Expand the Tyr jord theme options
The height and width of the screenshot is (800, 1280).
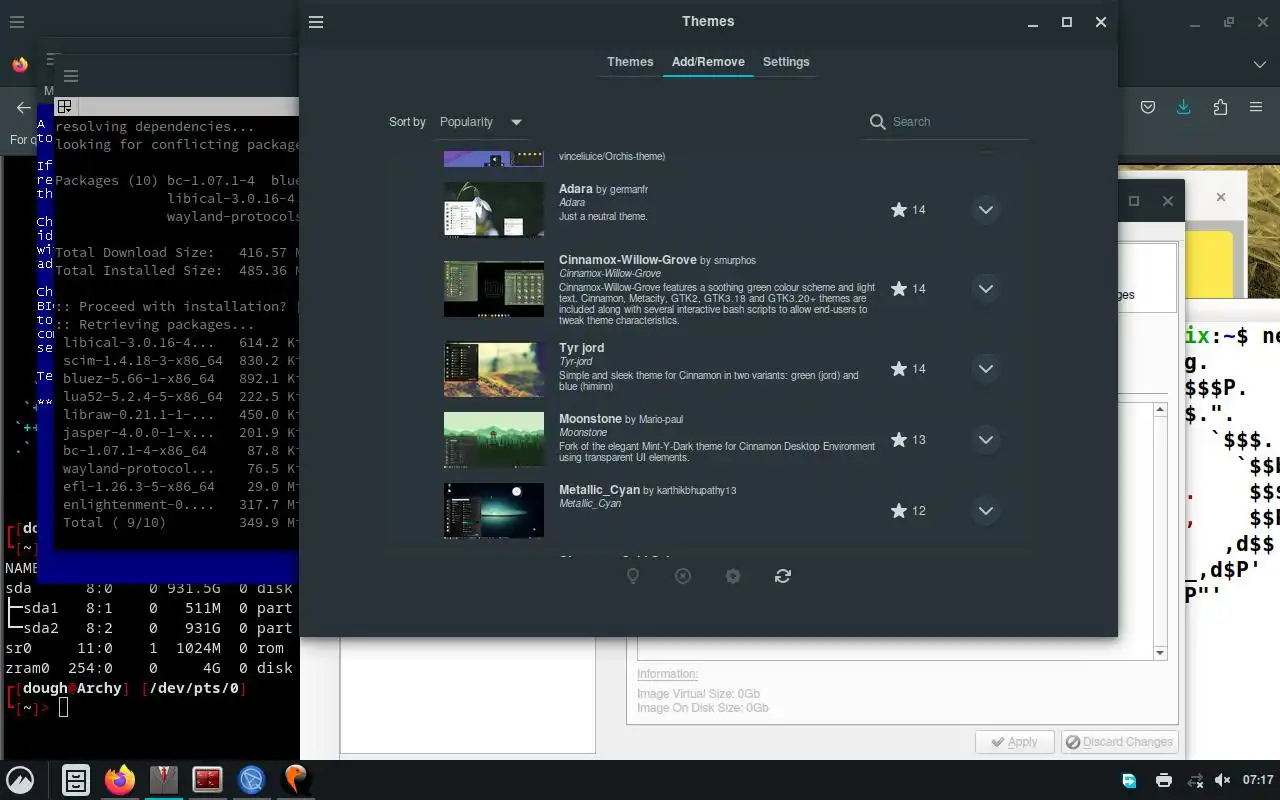tap(985, 369)
